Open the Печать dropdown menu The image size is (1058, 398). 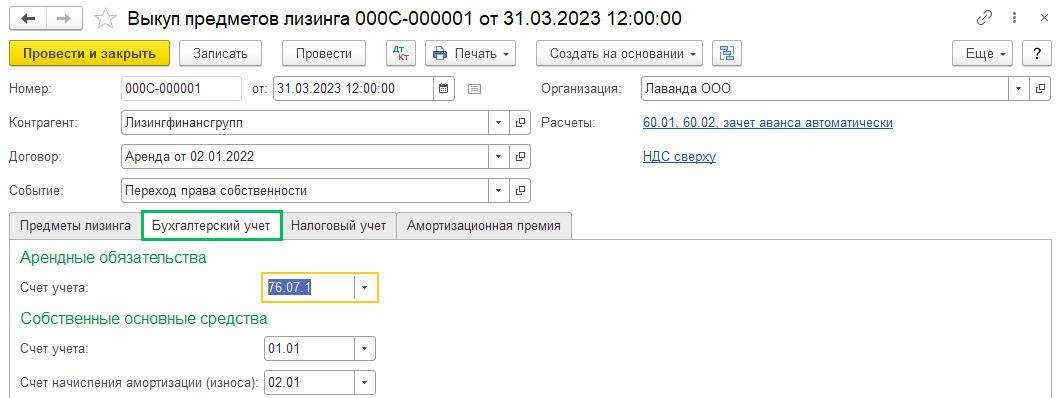click(x=470, y=53)
